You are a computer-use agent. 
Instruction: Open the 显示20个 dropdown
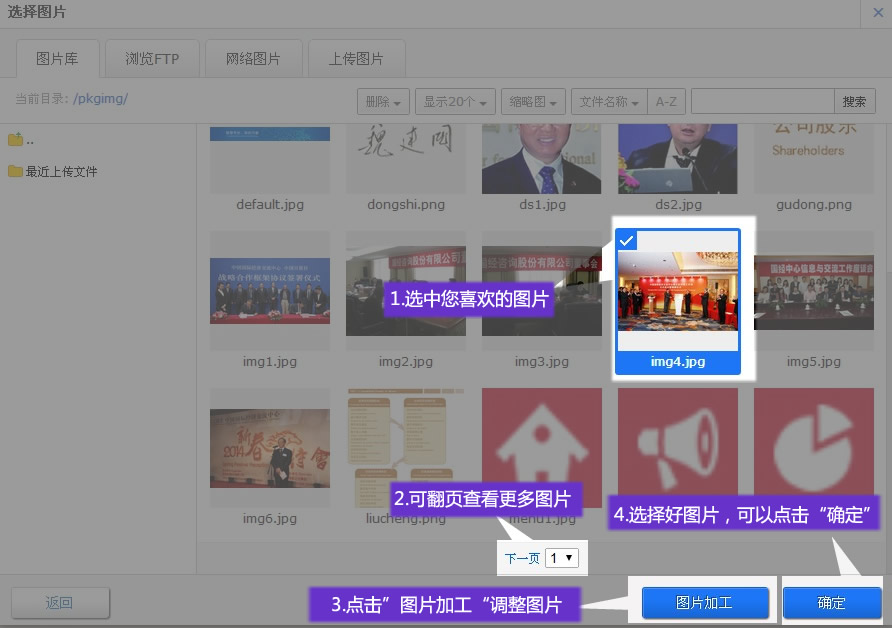[x=455, y=102]
